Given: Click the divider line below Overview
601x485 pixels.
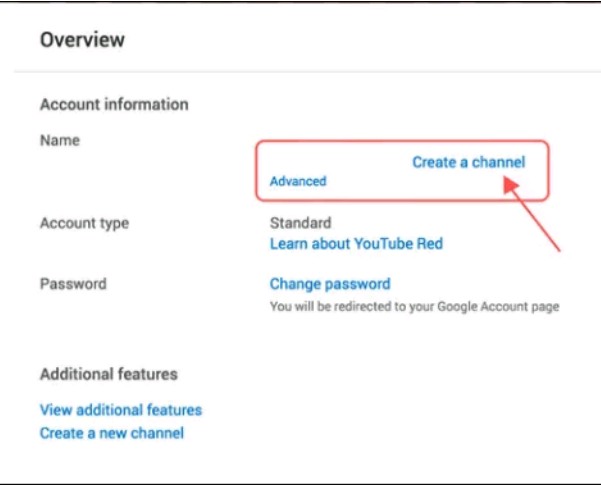Looking at the screenshot, I should (300, 72).
